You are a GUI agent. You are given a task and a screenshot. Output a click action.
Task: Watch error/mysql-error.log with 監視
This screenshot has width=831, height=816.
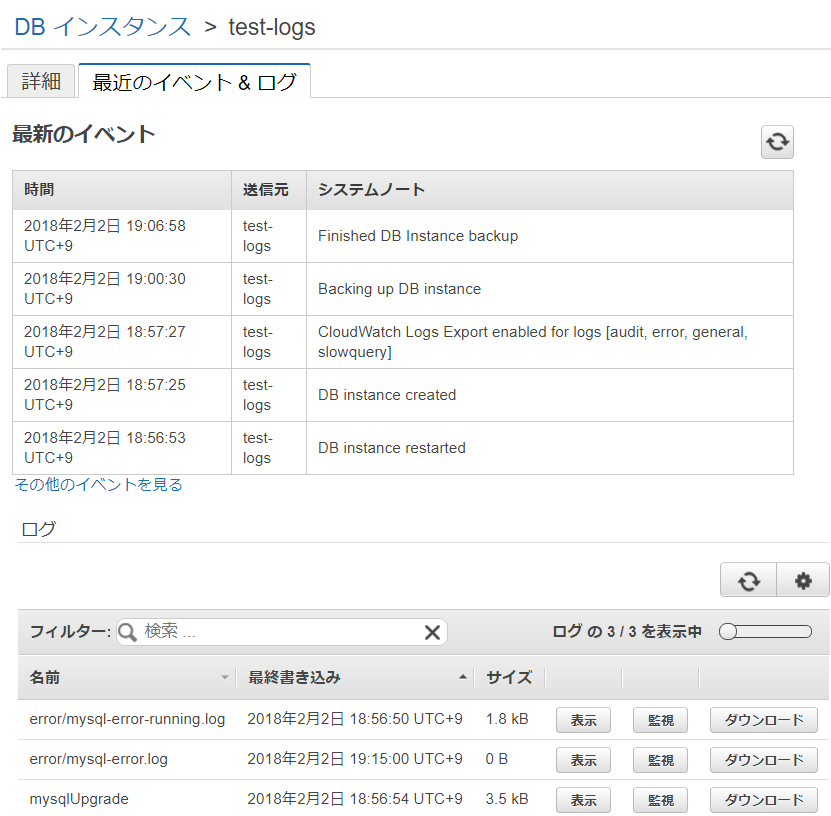click(660, 760)
